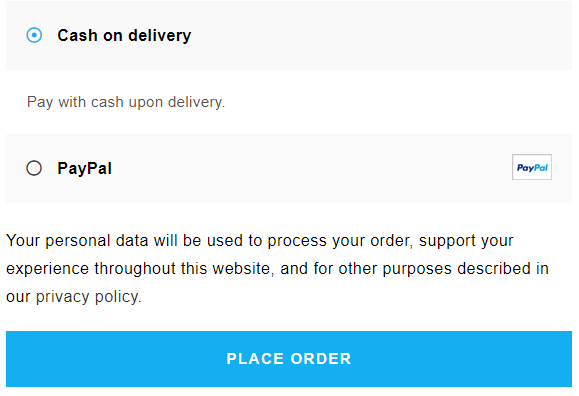Select the Cash on delivery radio button
This screenshot has width=579, height=396.
pyautogui.click(x=34, y=35)
